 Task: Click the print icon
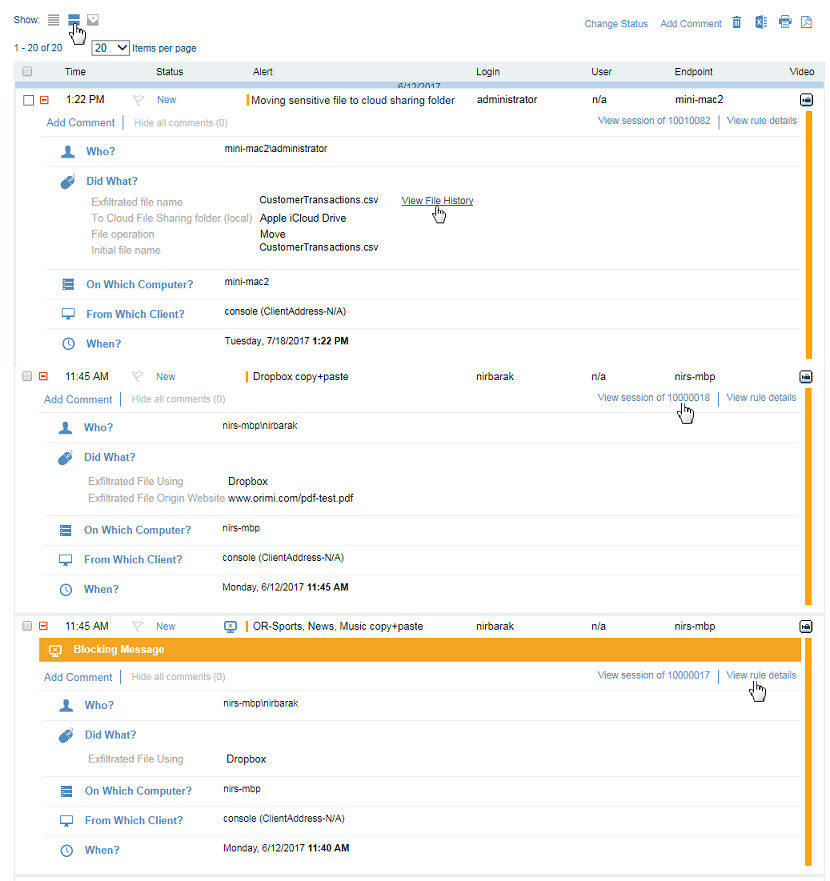(785, 23)
